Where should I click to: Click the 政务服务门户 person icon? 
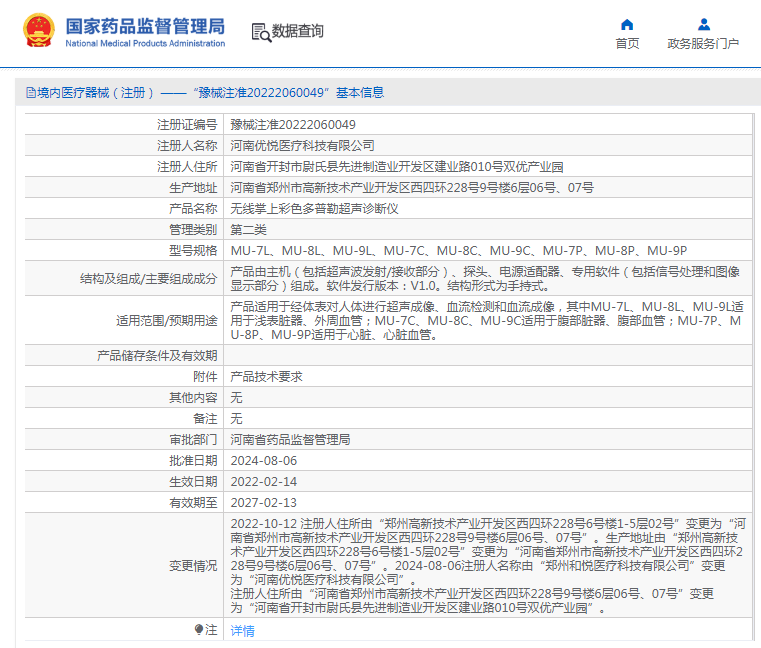click(703, 24)
